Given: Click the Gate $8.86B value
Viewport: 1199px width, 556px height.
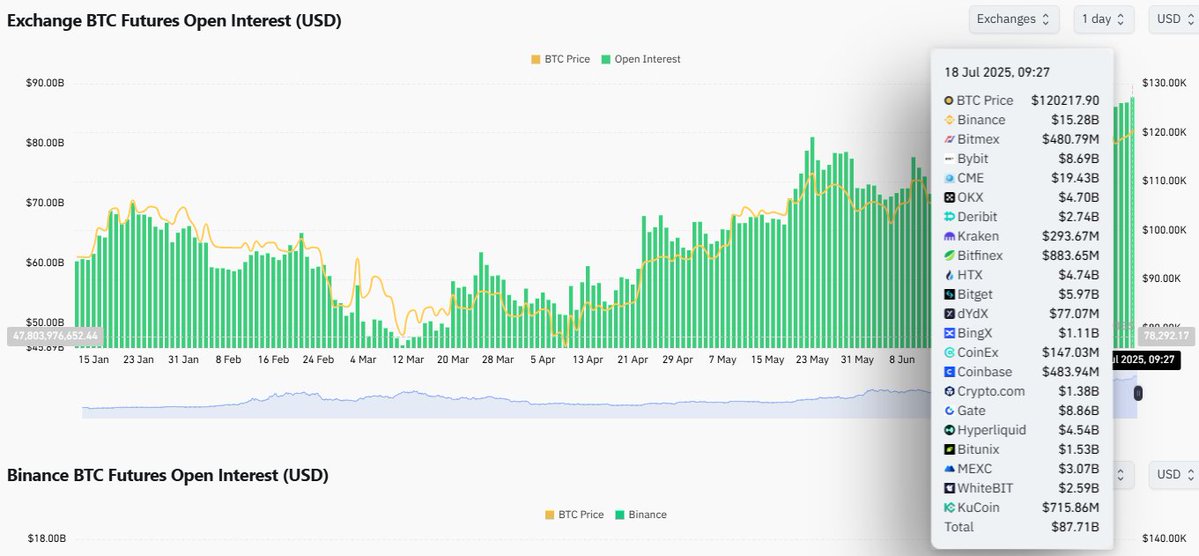Looking at the screenshot, I should [x=1078, y=411].
